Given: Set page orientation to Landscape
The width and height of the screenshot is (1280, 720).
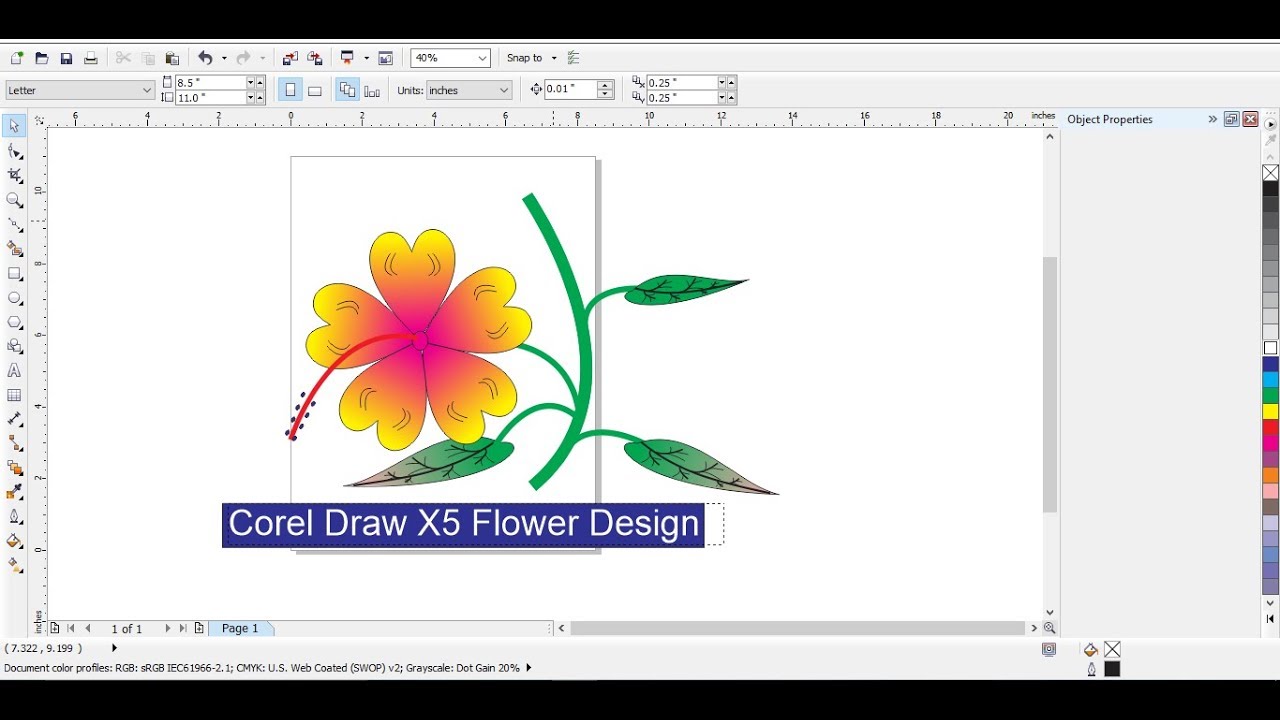Looking at the screenshot, I should click(315, 90).
